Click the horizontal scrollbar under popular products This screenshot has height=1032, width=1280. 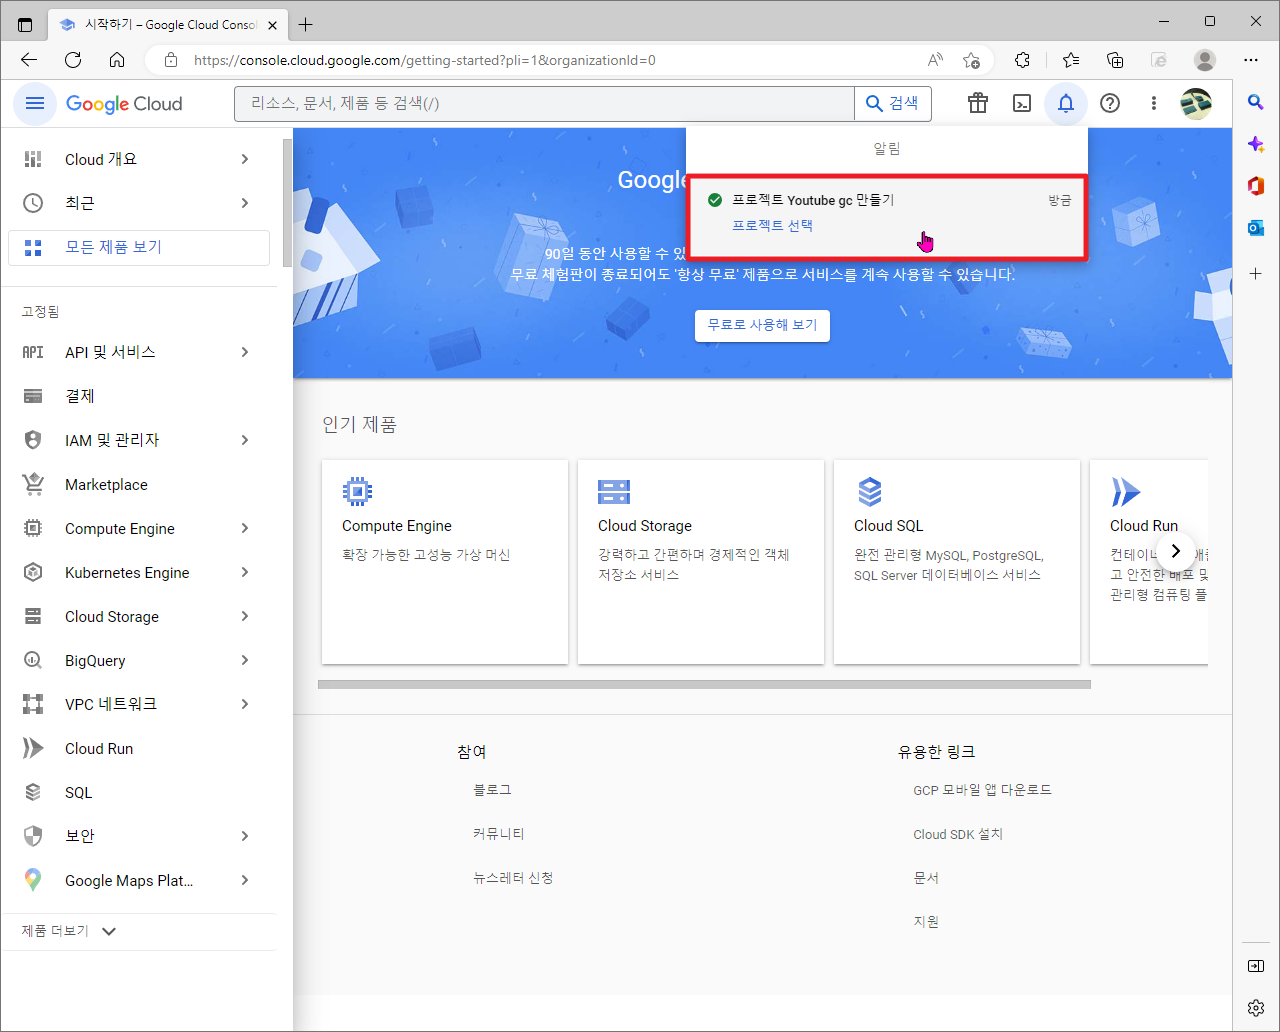[x=704, y=685]
